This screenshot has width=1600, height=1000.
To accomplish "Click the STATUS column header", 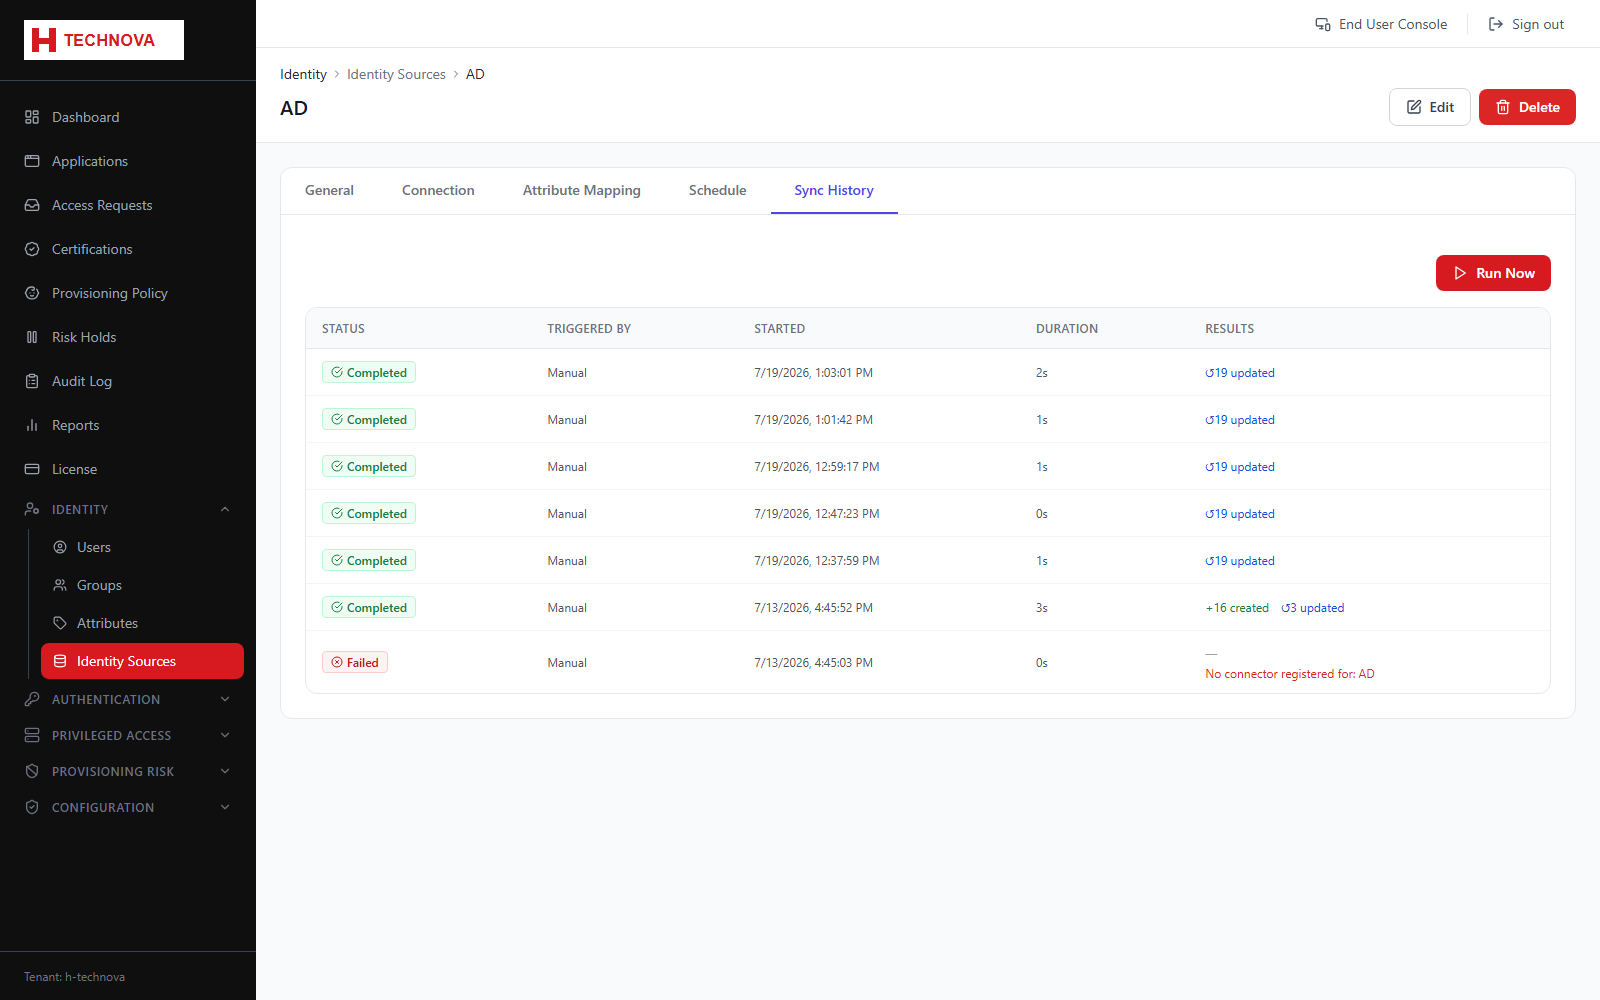I will (x=343, y=329).
